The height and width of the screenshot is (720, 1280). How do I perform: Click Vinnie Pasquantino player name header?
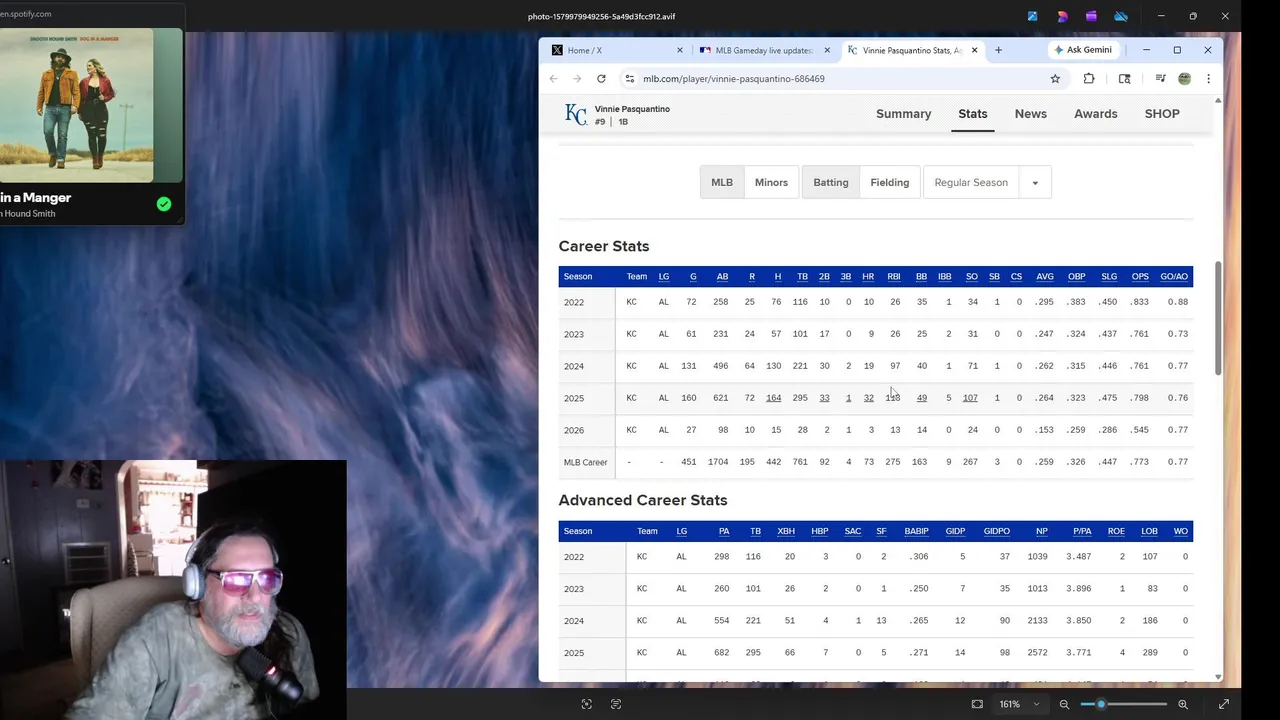632,109
